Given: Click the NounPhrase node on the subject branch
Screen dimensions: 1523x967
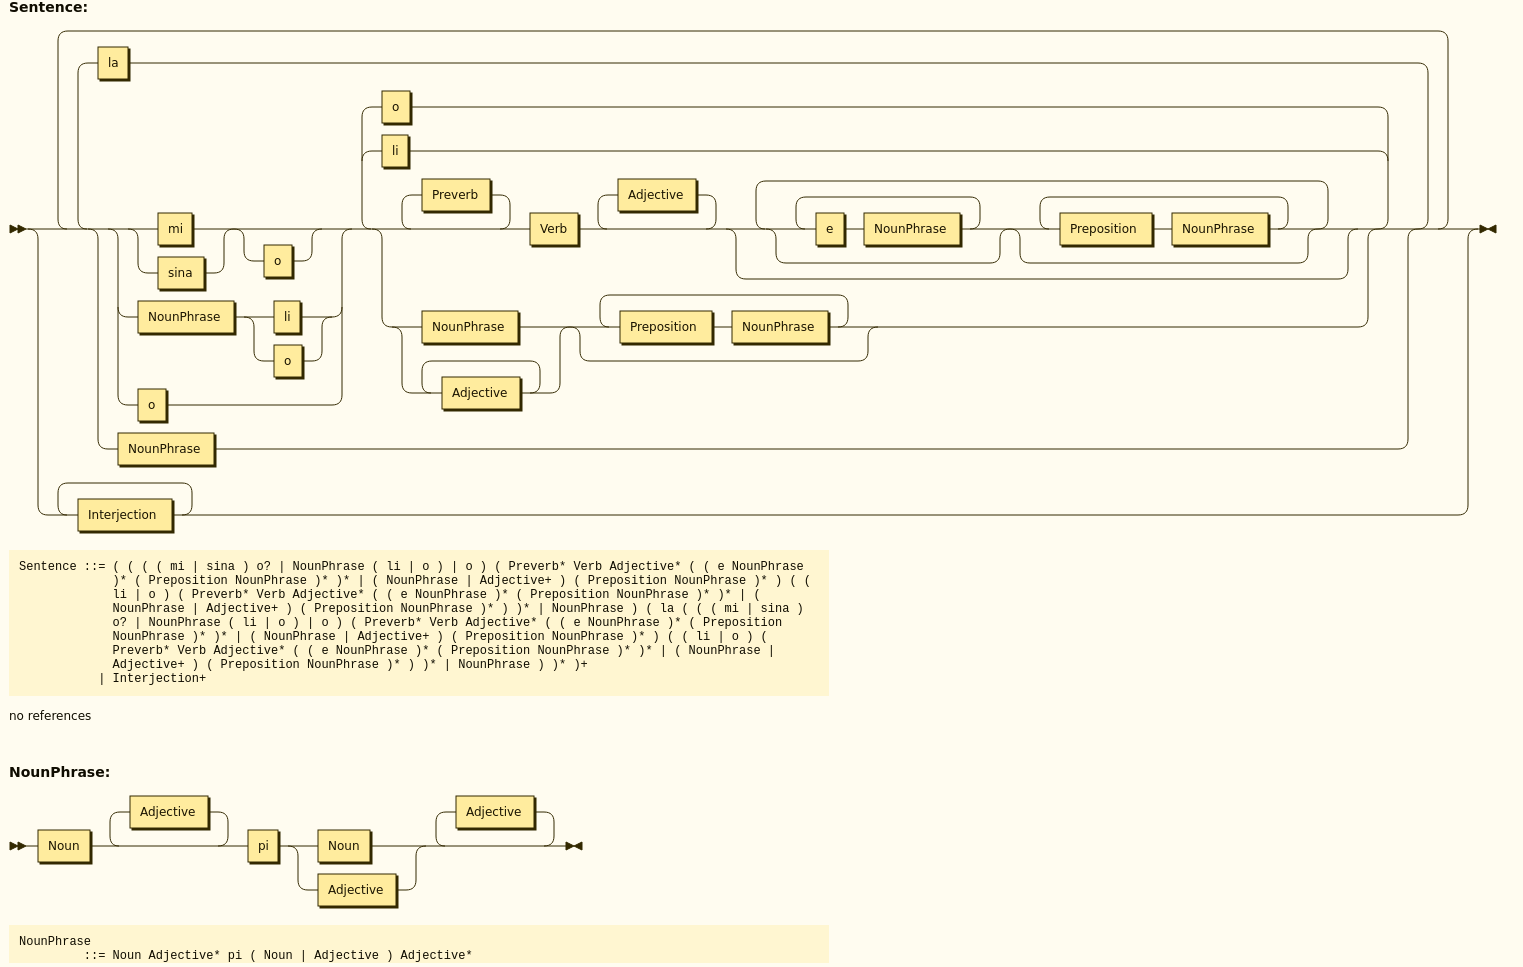Looking at the screenshot, I should (185, 316).
